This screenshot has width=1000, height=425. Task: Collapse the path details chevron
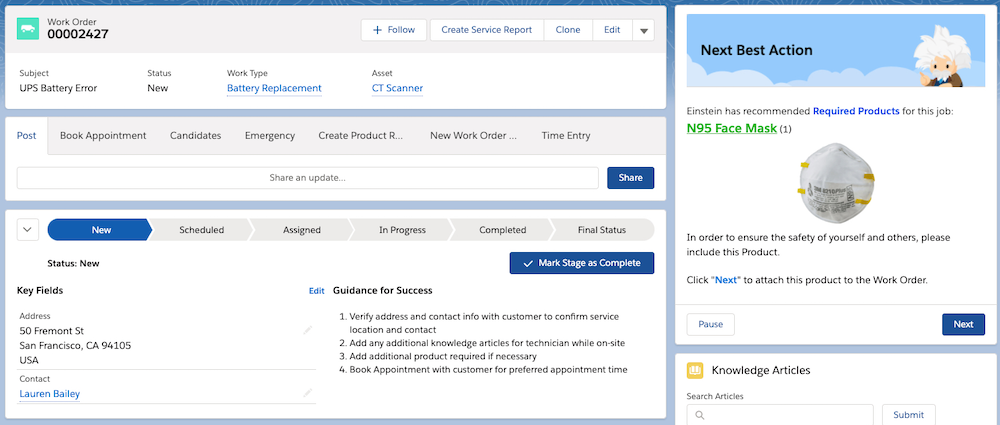pos(28,230)
